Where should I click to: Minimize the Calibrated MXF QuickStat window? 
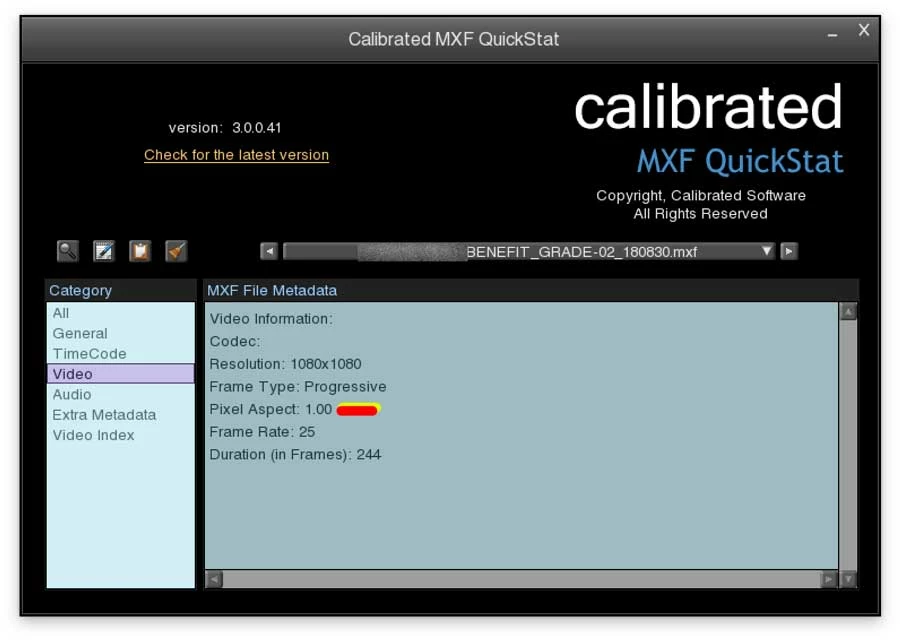pyautogui.click(x=832, y=35)
